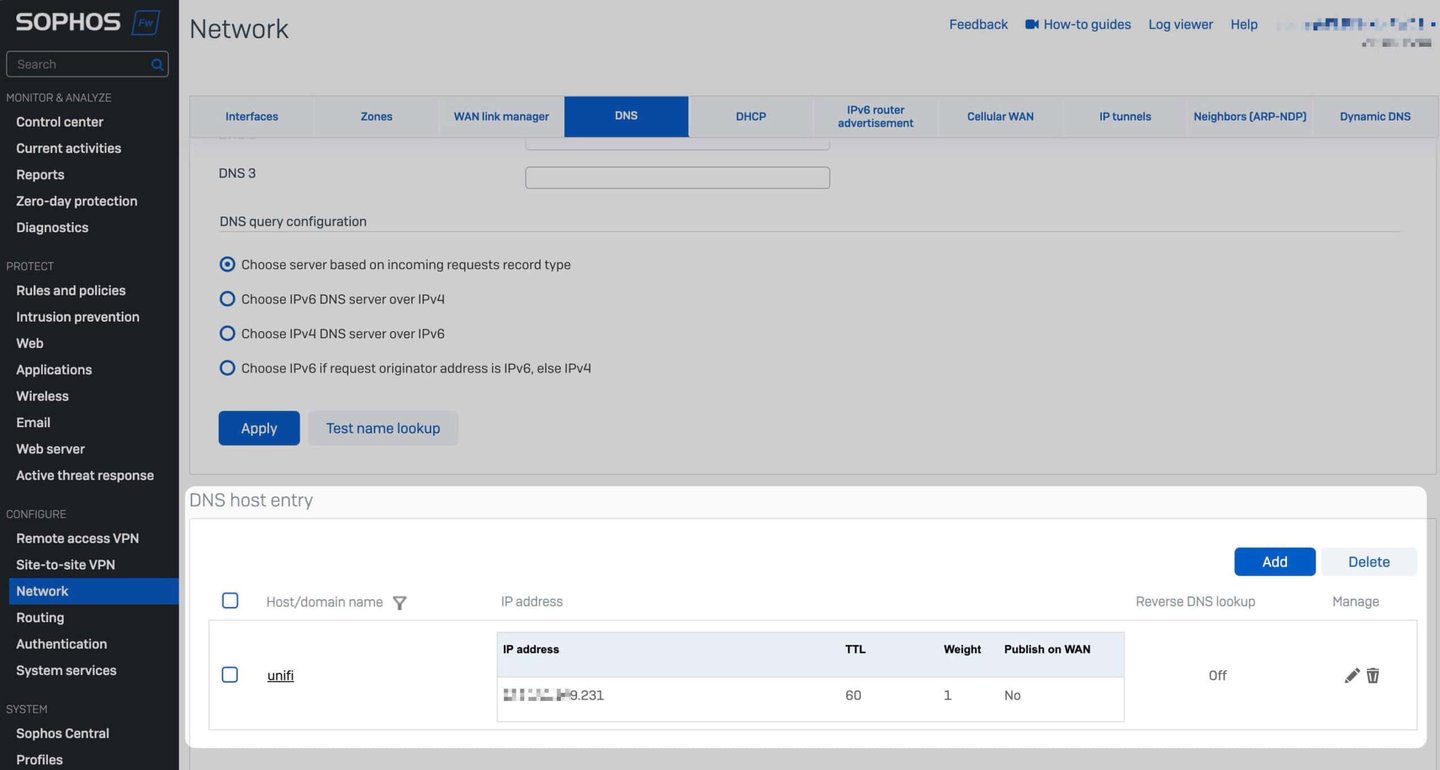Open Zero-day protection in sidebar
Viewport: 1440px width, 770px height.
77,201
